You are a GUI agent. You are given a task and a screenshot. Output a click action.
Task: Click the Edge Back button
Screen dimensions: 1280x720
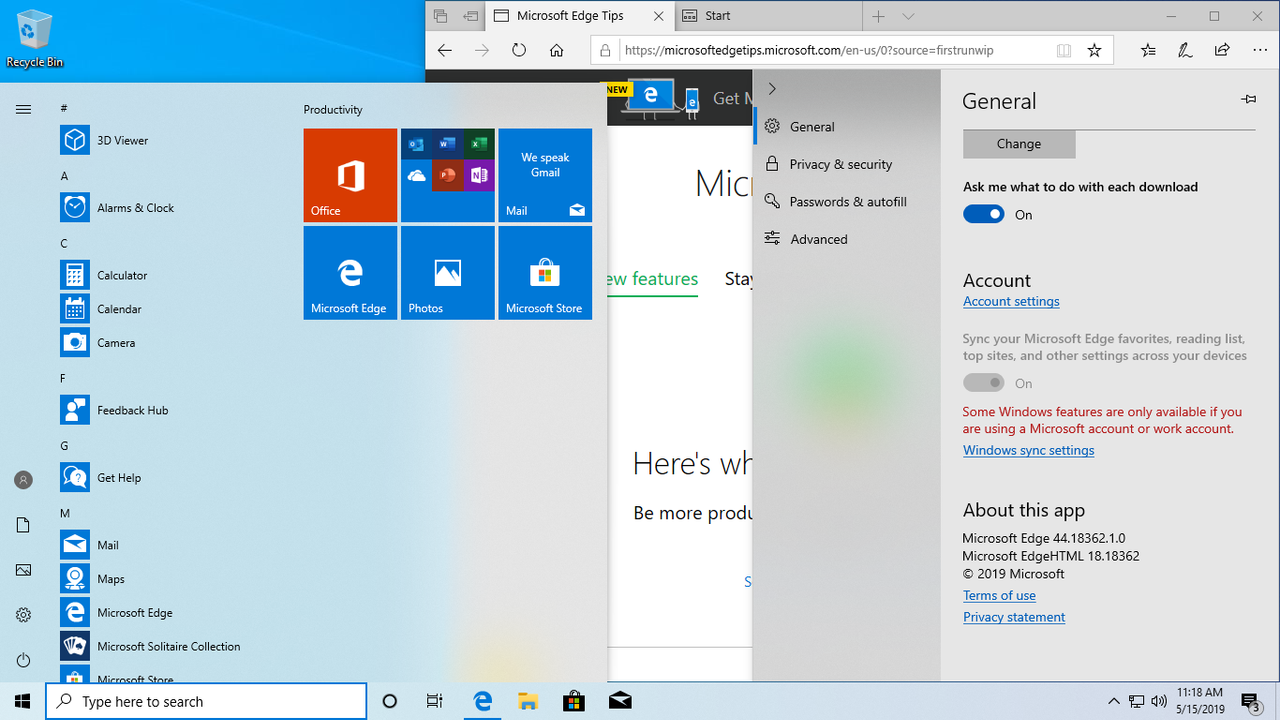(445, 50)
